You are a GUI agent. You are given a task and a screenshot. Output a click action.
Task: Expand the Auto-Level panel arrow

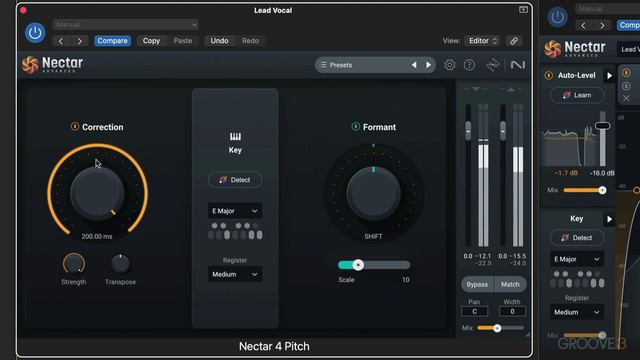pos(609,76)
